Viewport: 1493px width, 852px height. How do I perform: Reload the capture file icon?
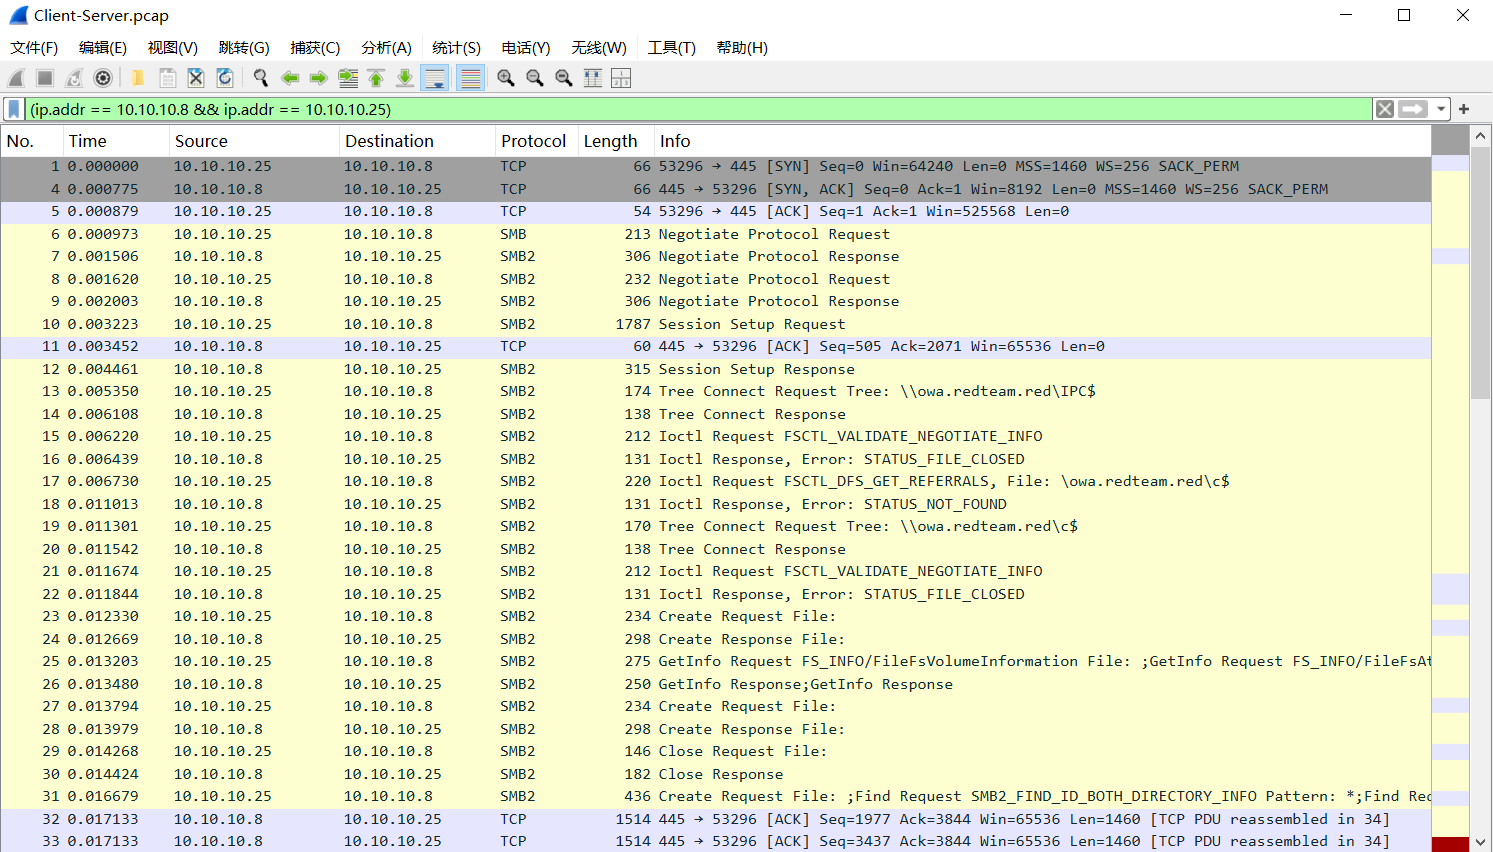225,78
